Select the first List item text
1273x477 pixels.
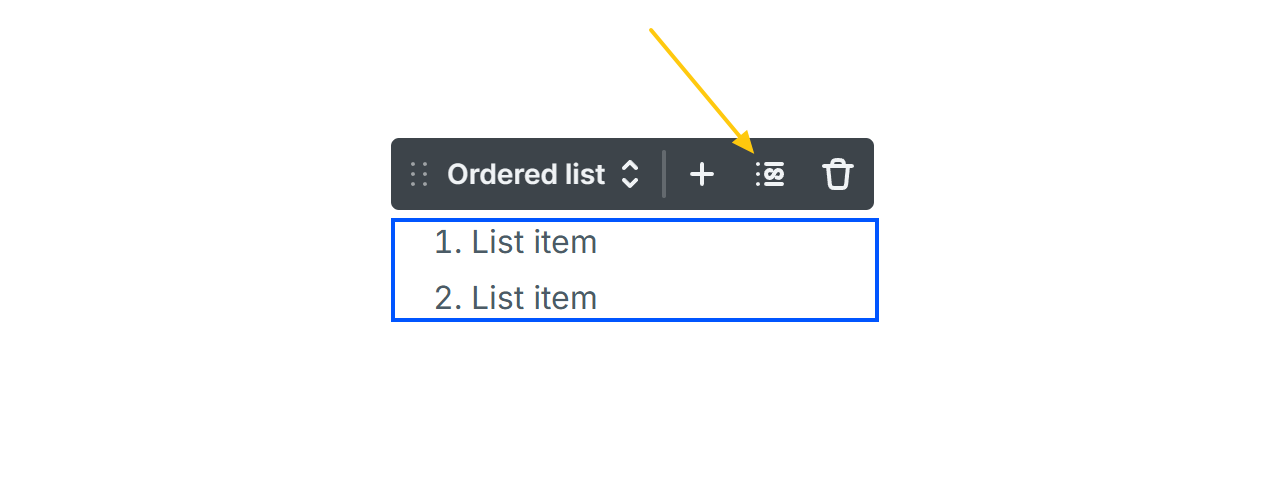(x=534, y=242)
